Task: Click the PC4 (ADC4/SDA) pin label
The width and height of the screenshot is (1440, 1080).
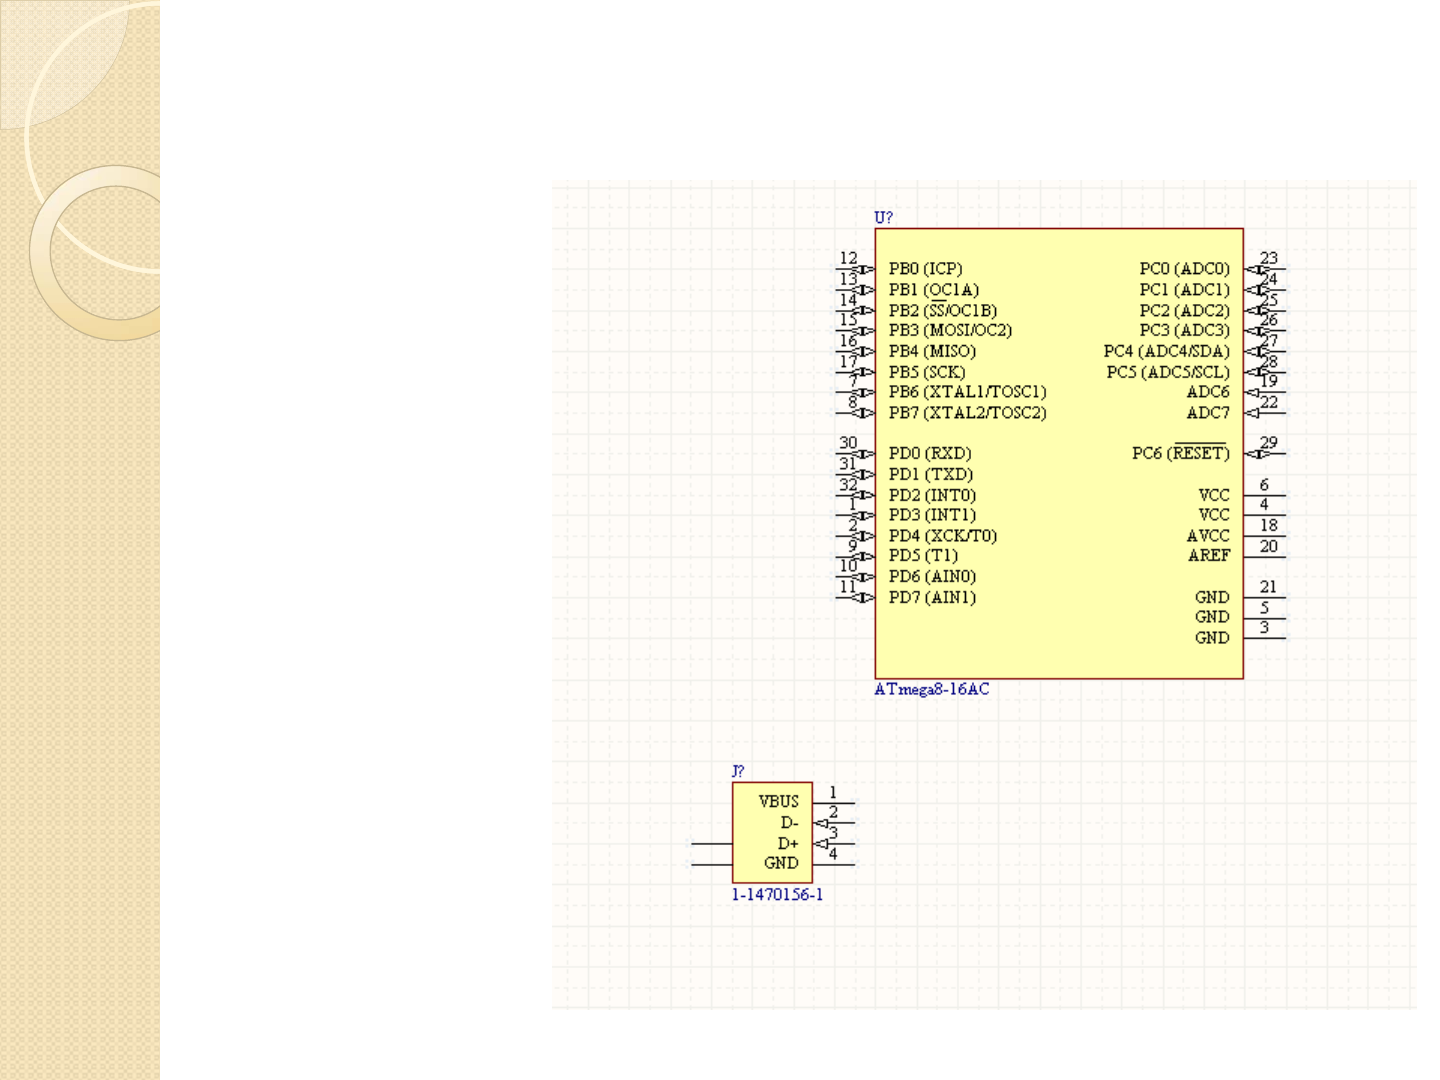Action: pos(1167,351)
